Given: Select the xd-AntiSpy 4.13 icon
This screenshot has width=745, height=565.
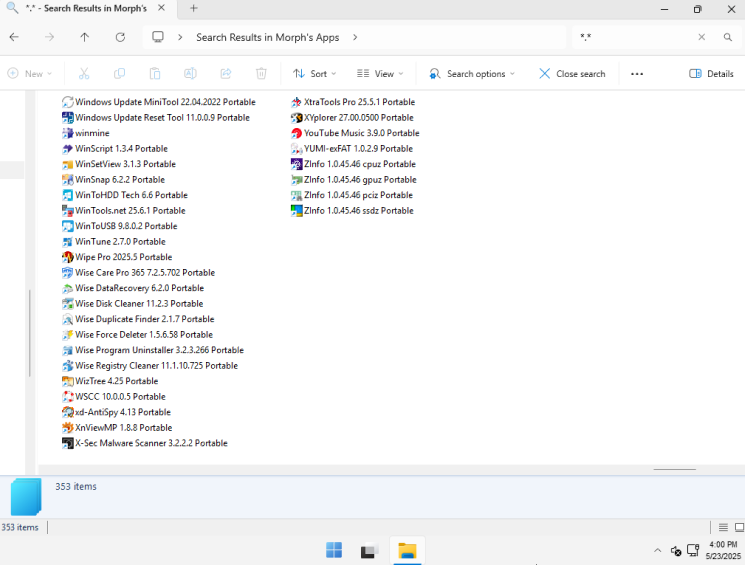Looking at the screenshot, I should [67, 412].
